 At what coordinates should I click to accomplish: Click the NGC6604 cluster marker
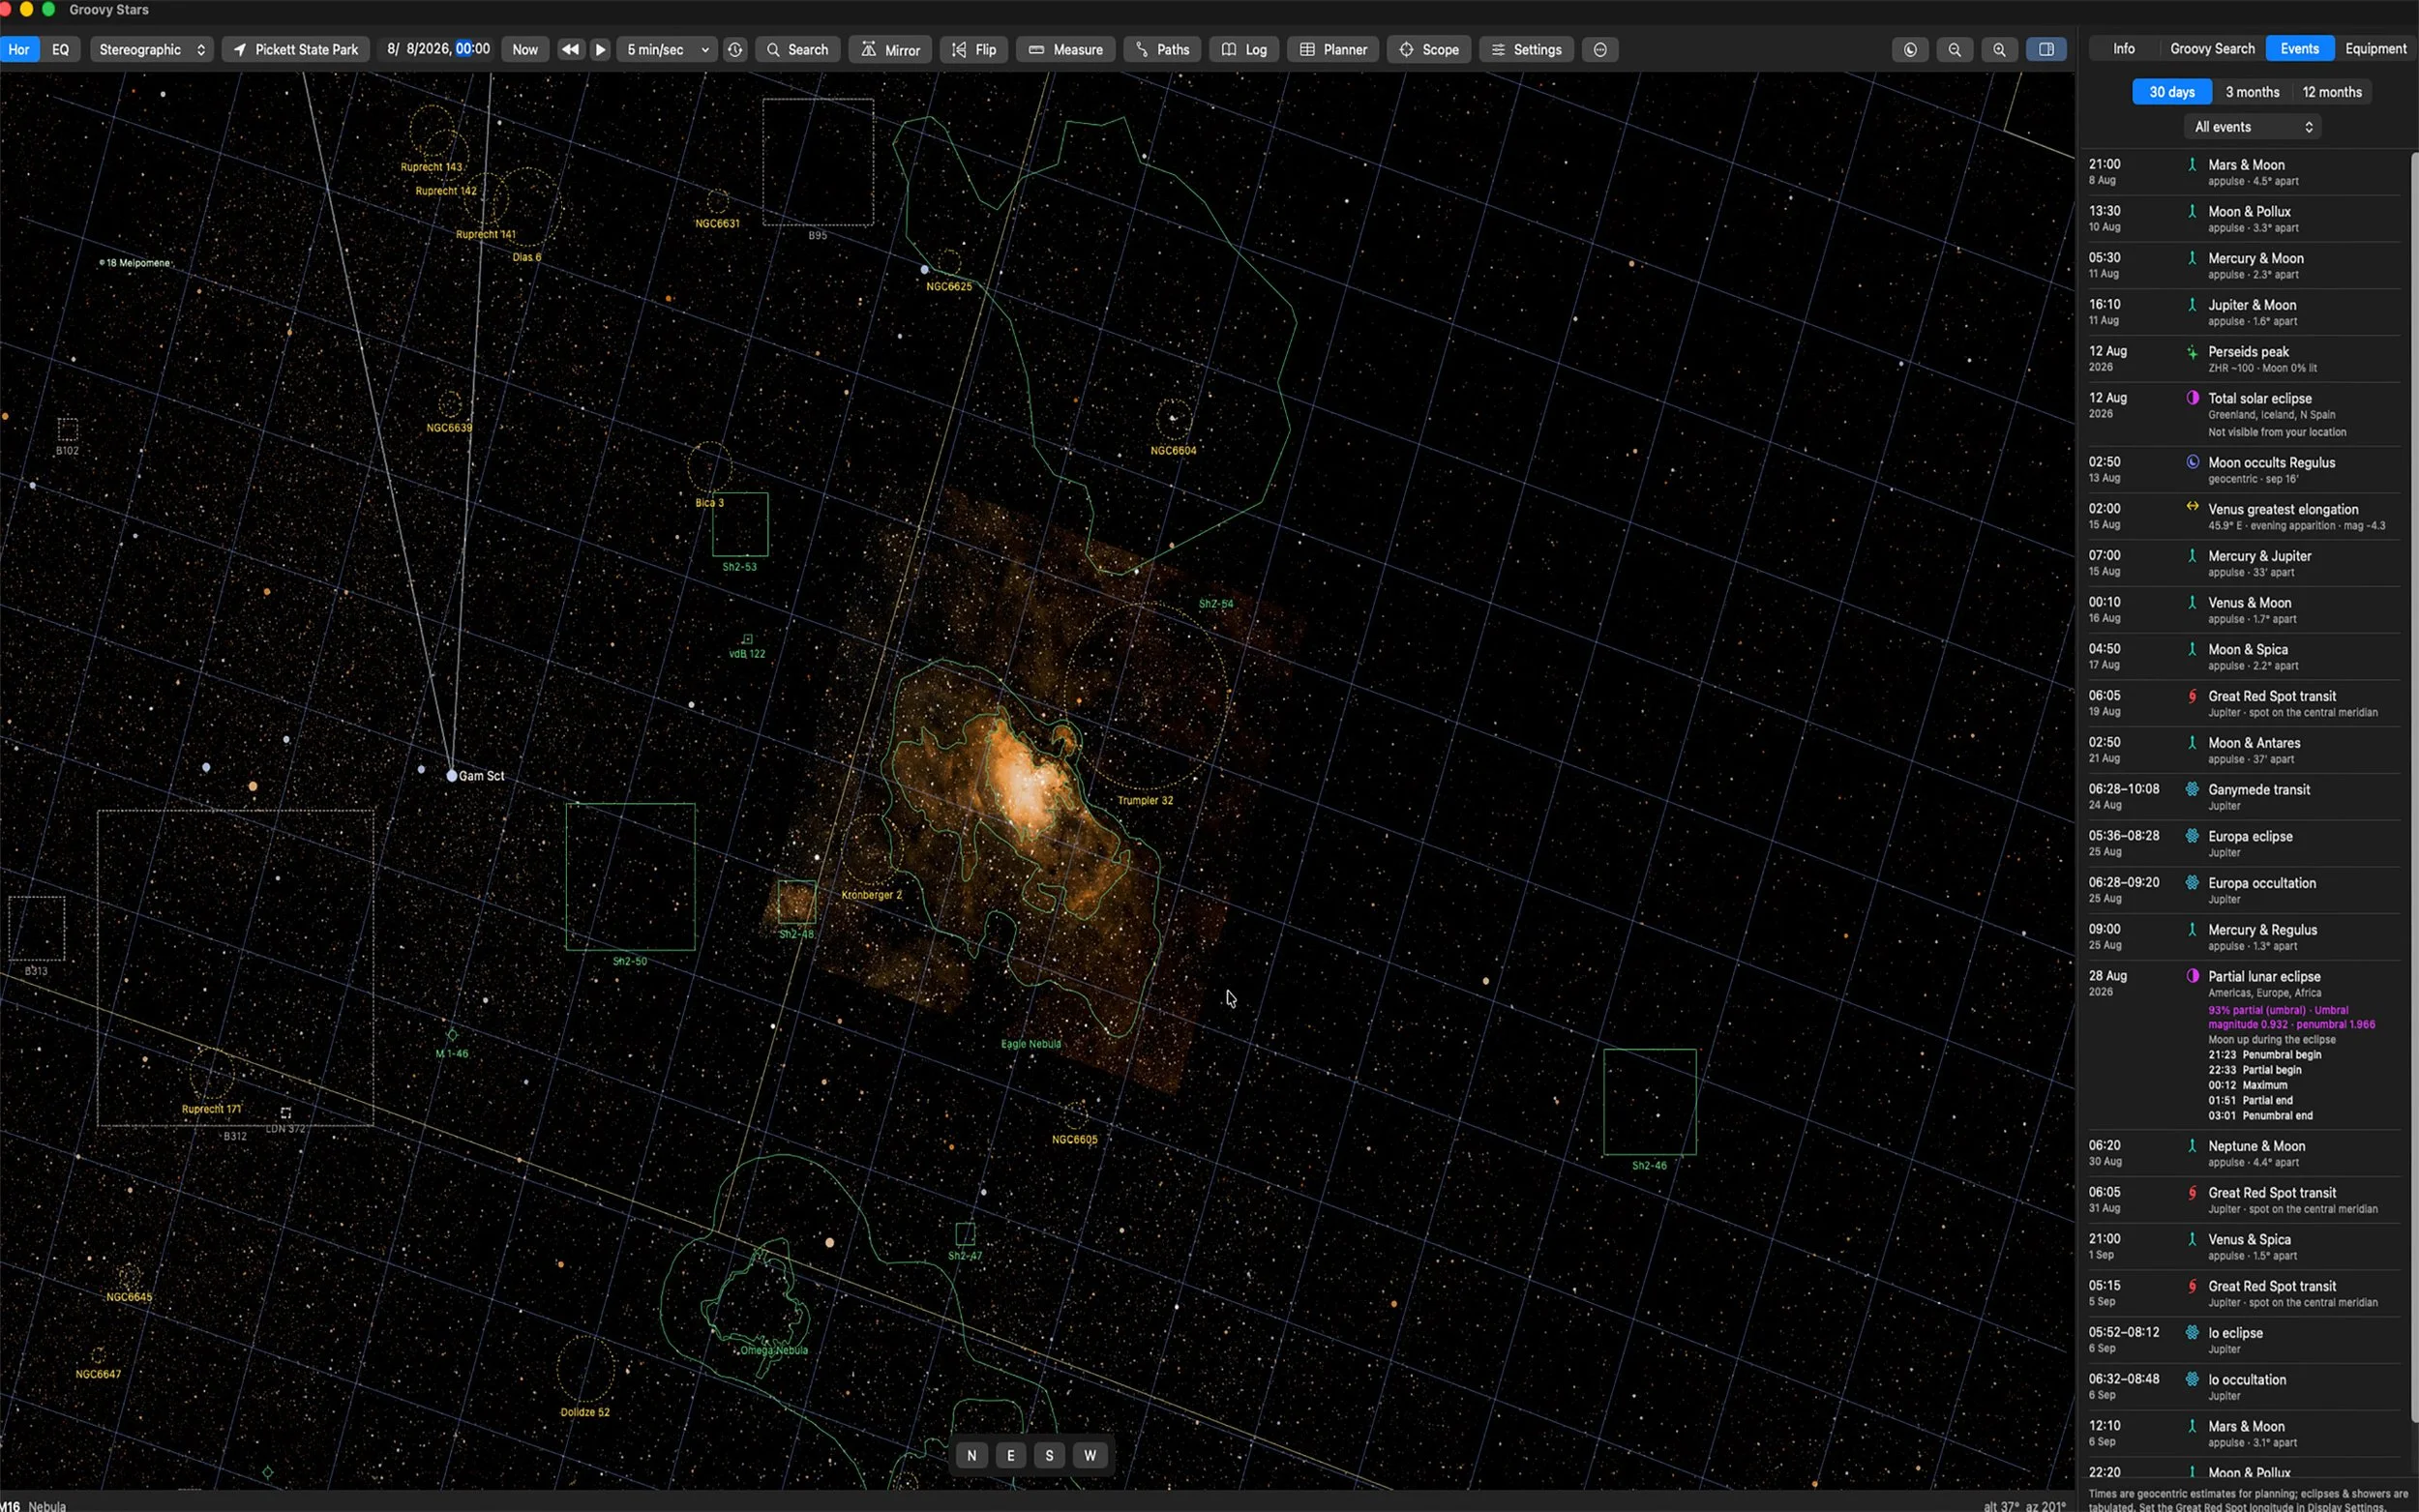point(1173,419)
